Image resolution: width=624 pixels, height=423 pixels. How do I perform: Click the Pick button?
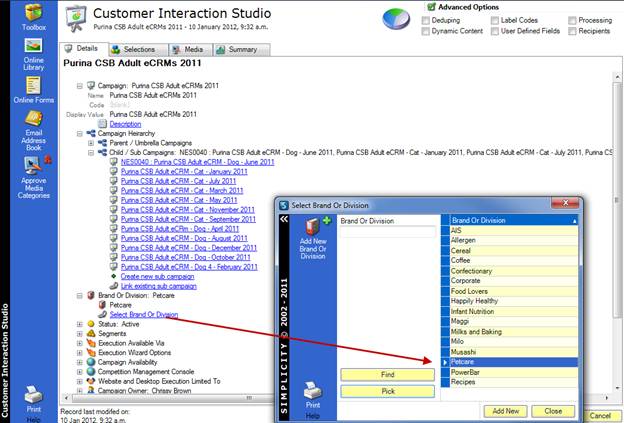[x=388, y=391]
